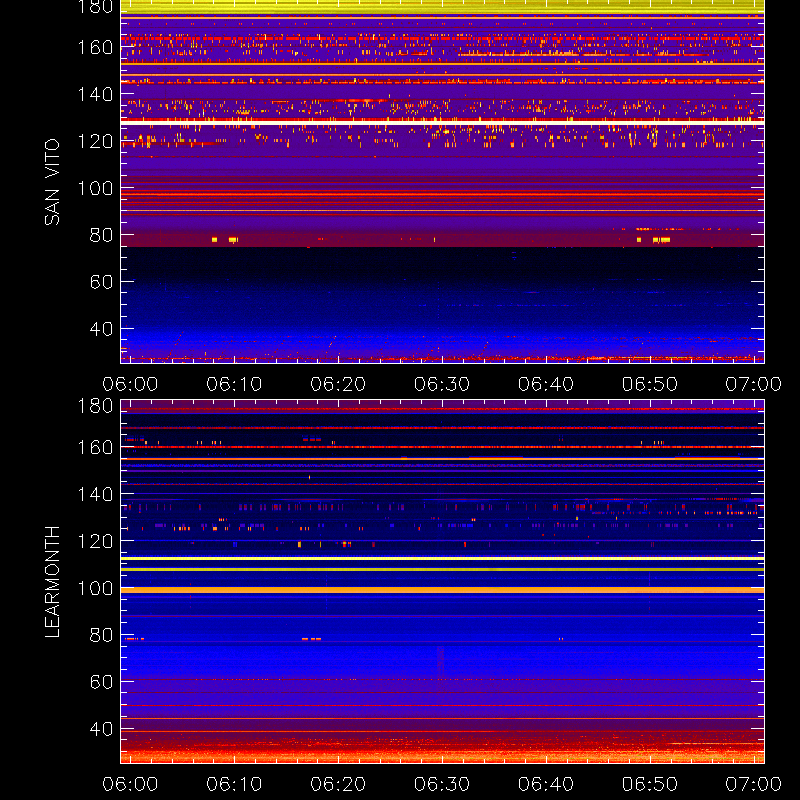This screenshot has height=800, width=800.
Task: Click the 07:00 time label under SAN VITO plot
Action: pos(754,384)
